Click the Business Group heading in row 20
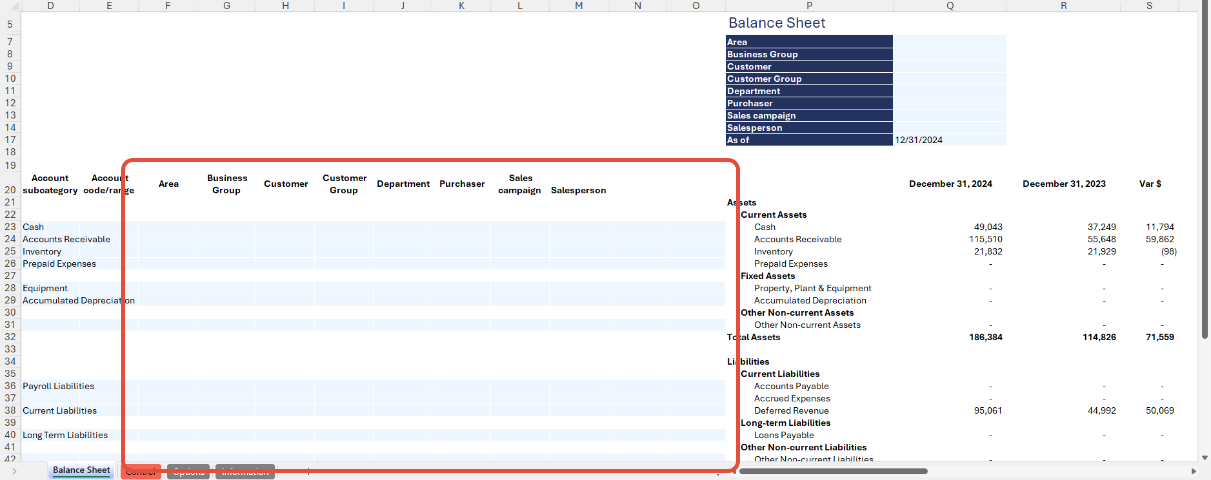 [x=227, y=184]
